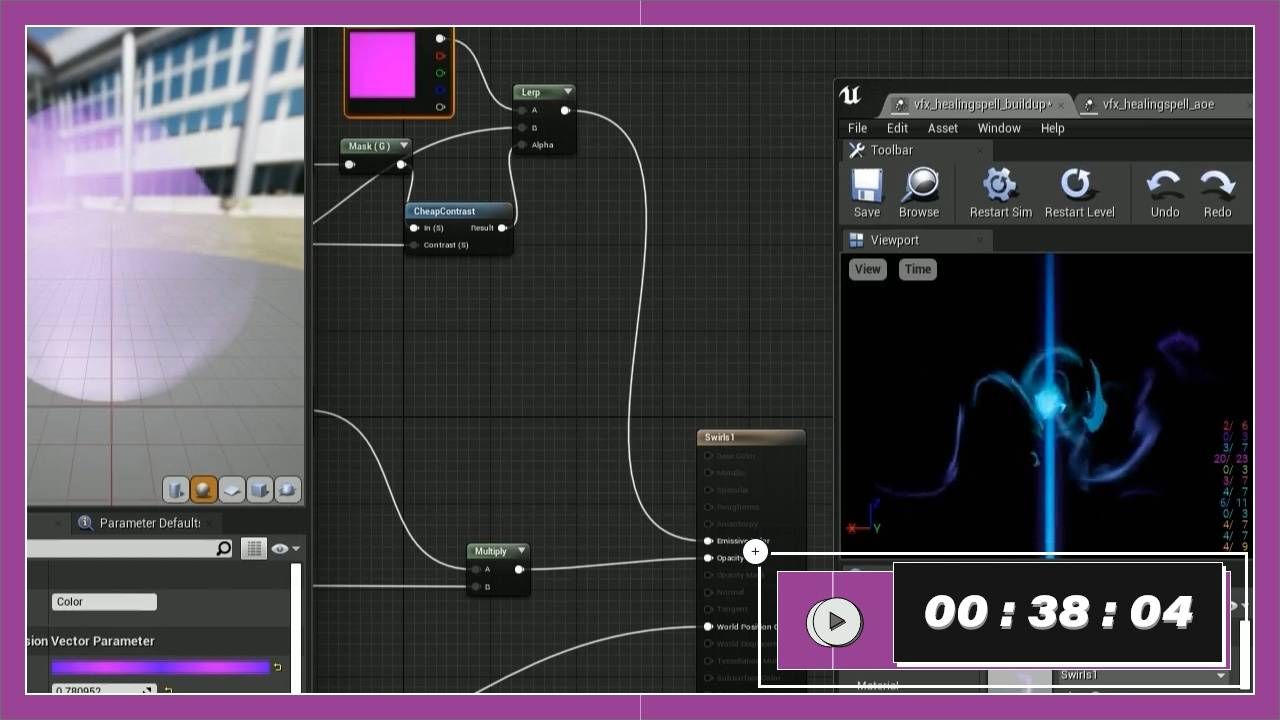Viewport: 1280px width, 720px height.
Task: Set preview mesh to sphere shape
Action: pyautogui.click(x=204, y=489)
